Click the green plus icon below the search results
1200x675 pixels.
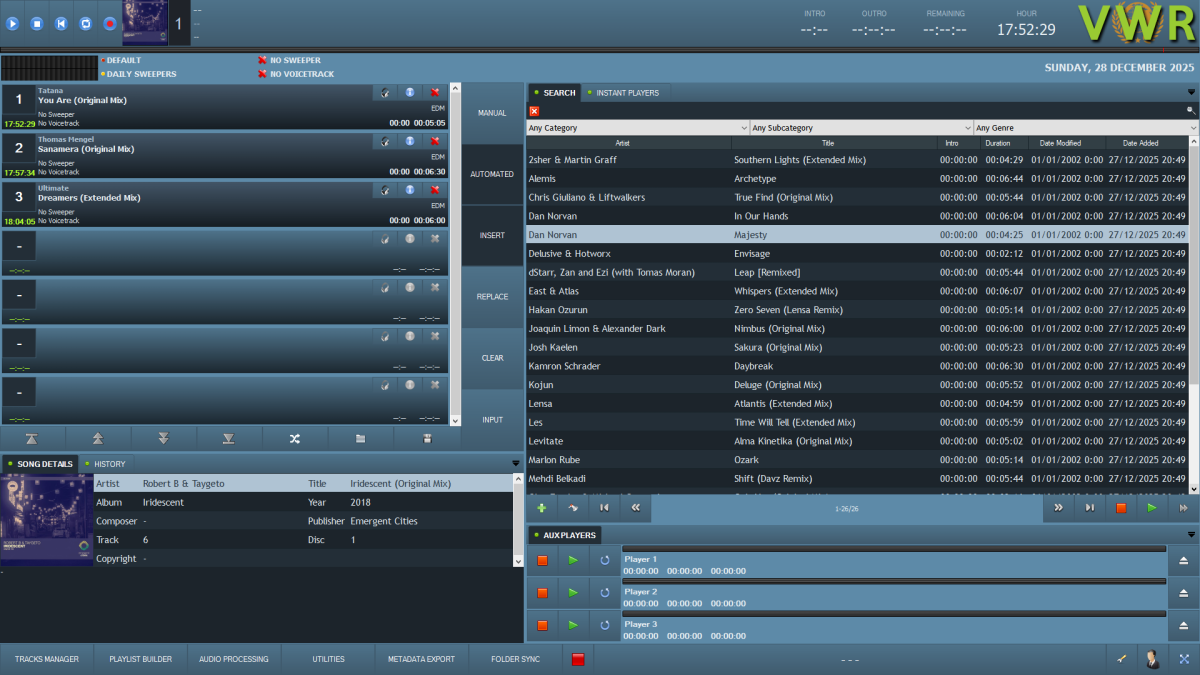pyautogui.click(x=541, y=507)
